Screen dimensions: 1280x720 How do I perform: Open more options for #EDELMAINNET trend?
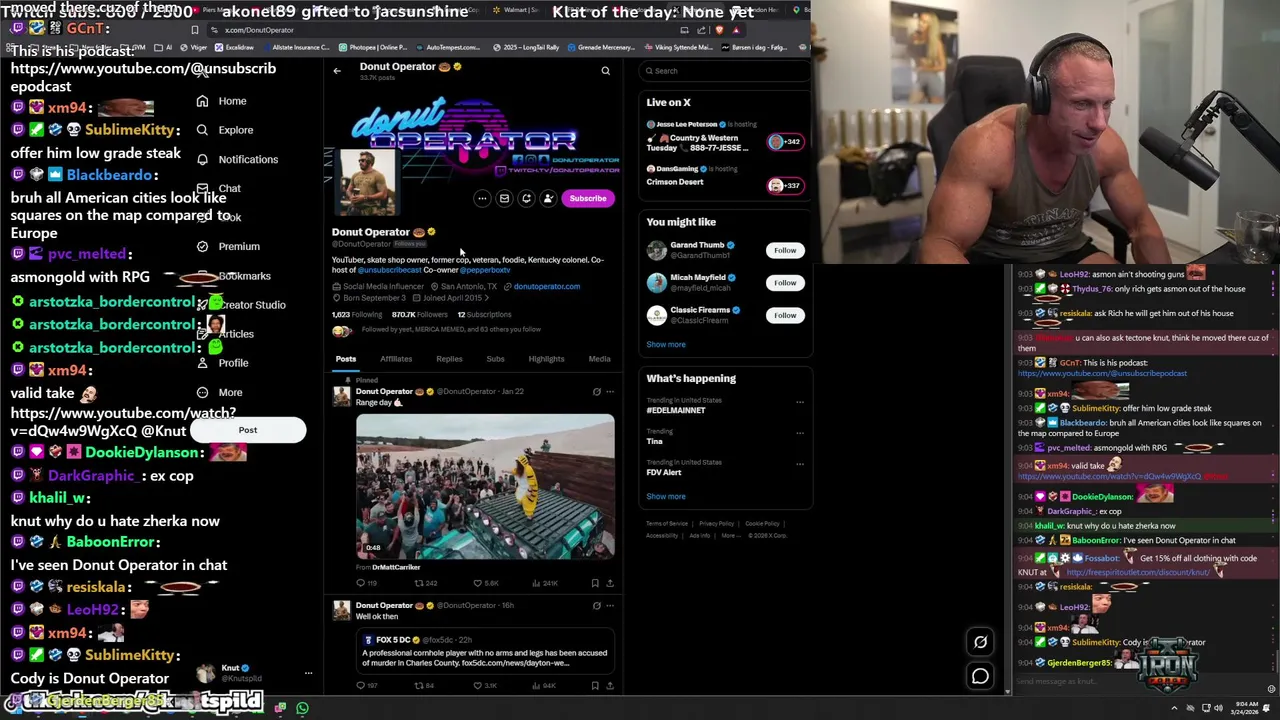pos(799,402)
